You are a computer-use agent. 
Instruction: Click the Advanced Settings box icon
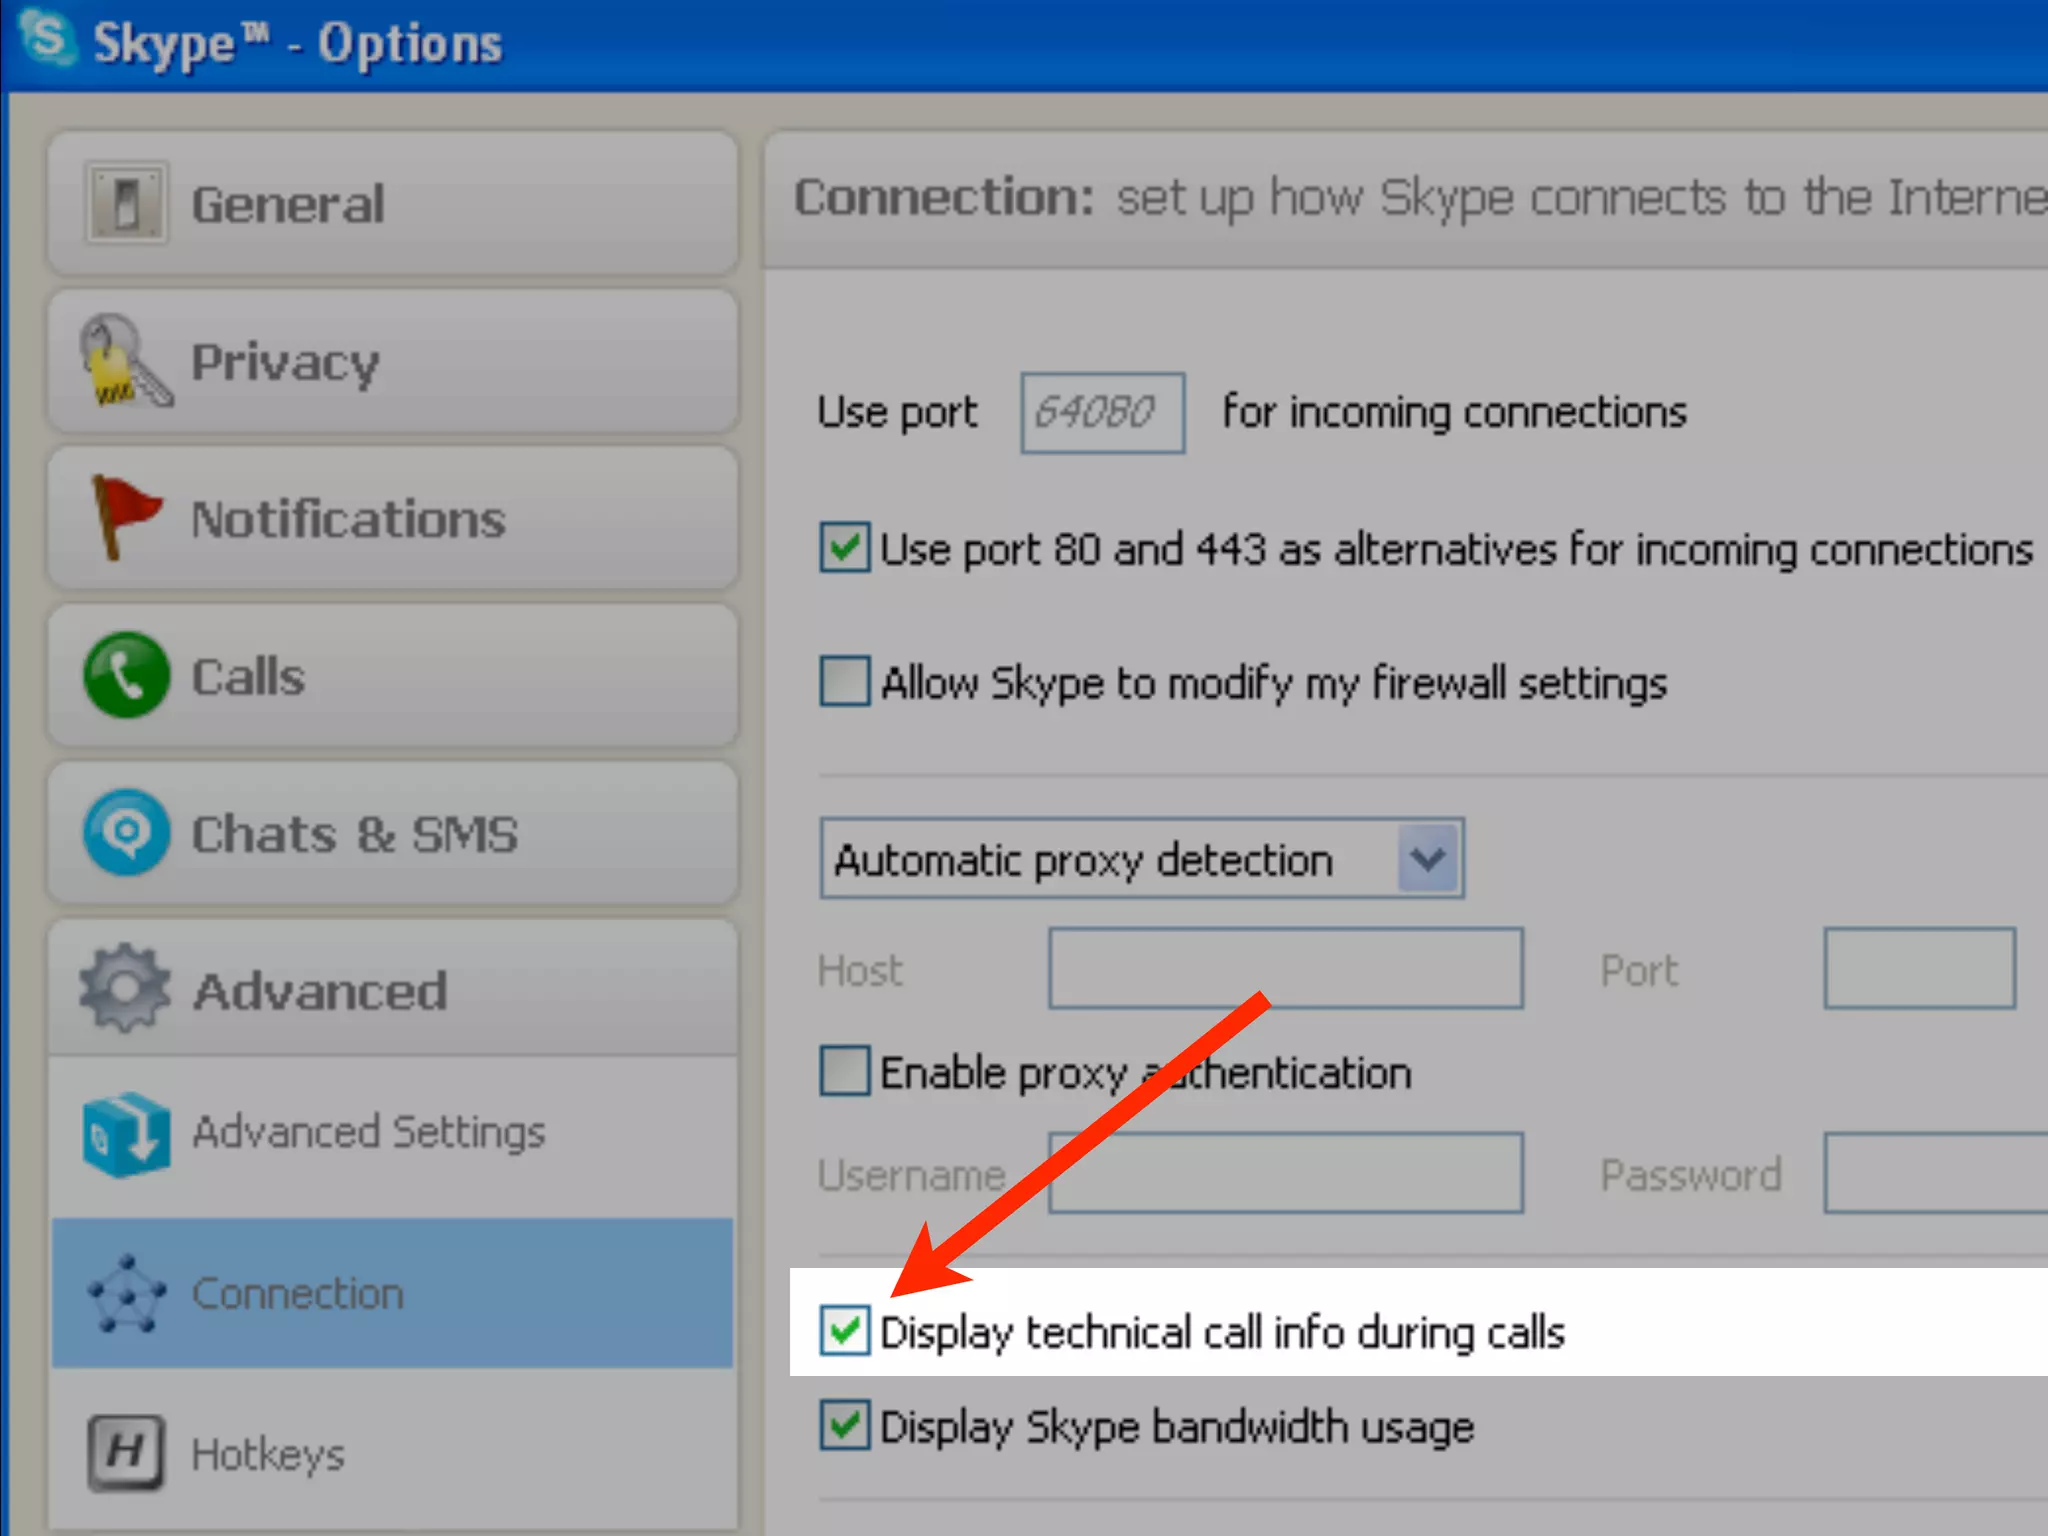[x=127, y=1134]
